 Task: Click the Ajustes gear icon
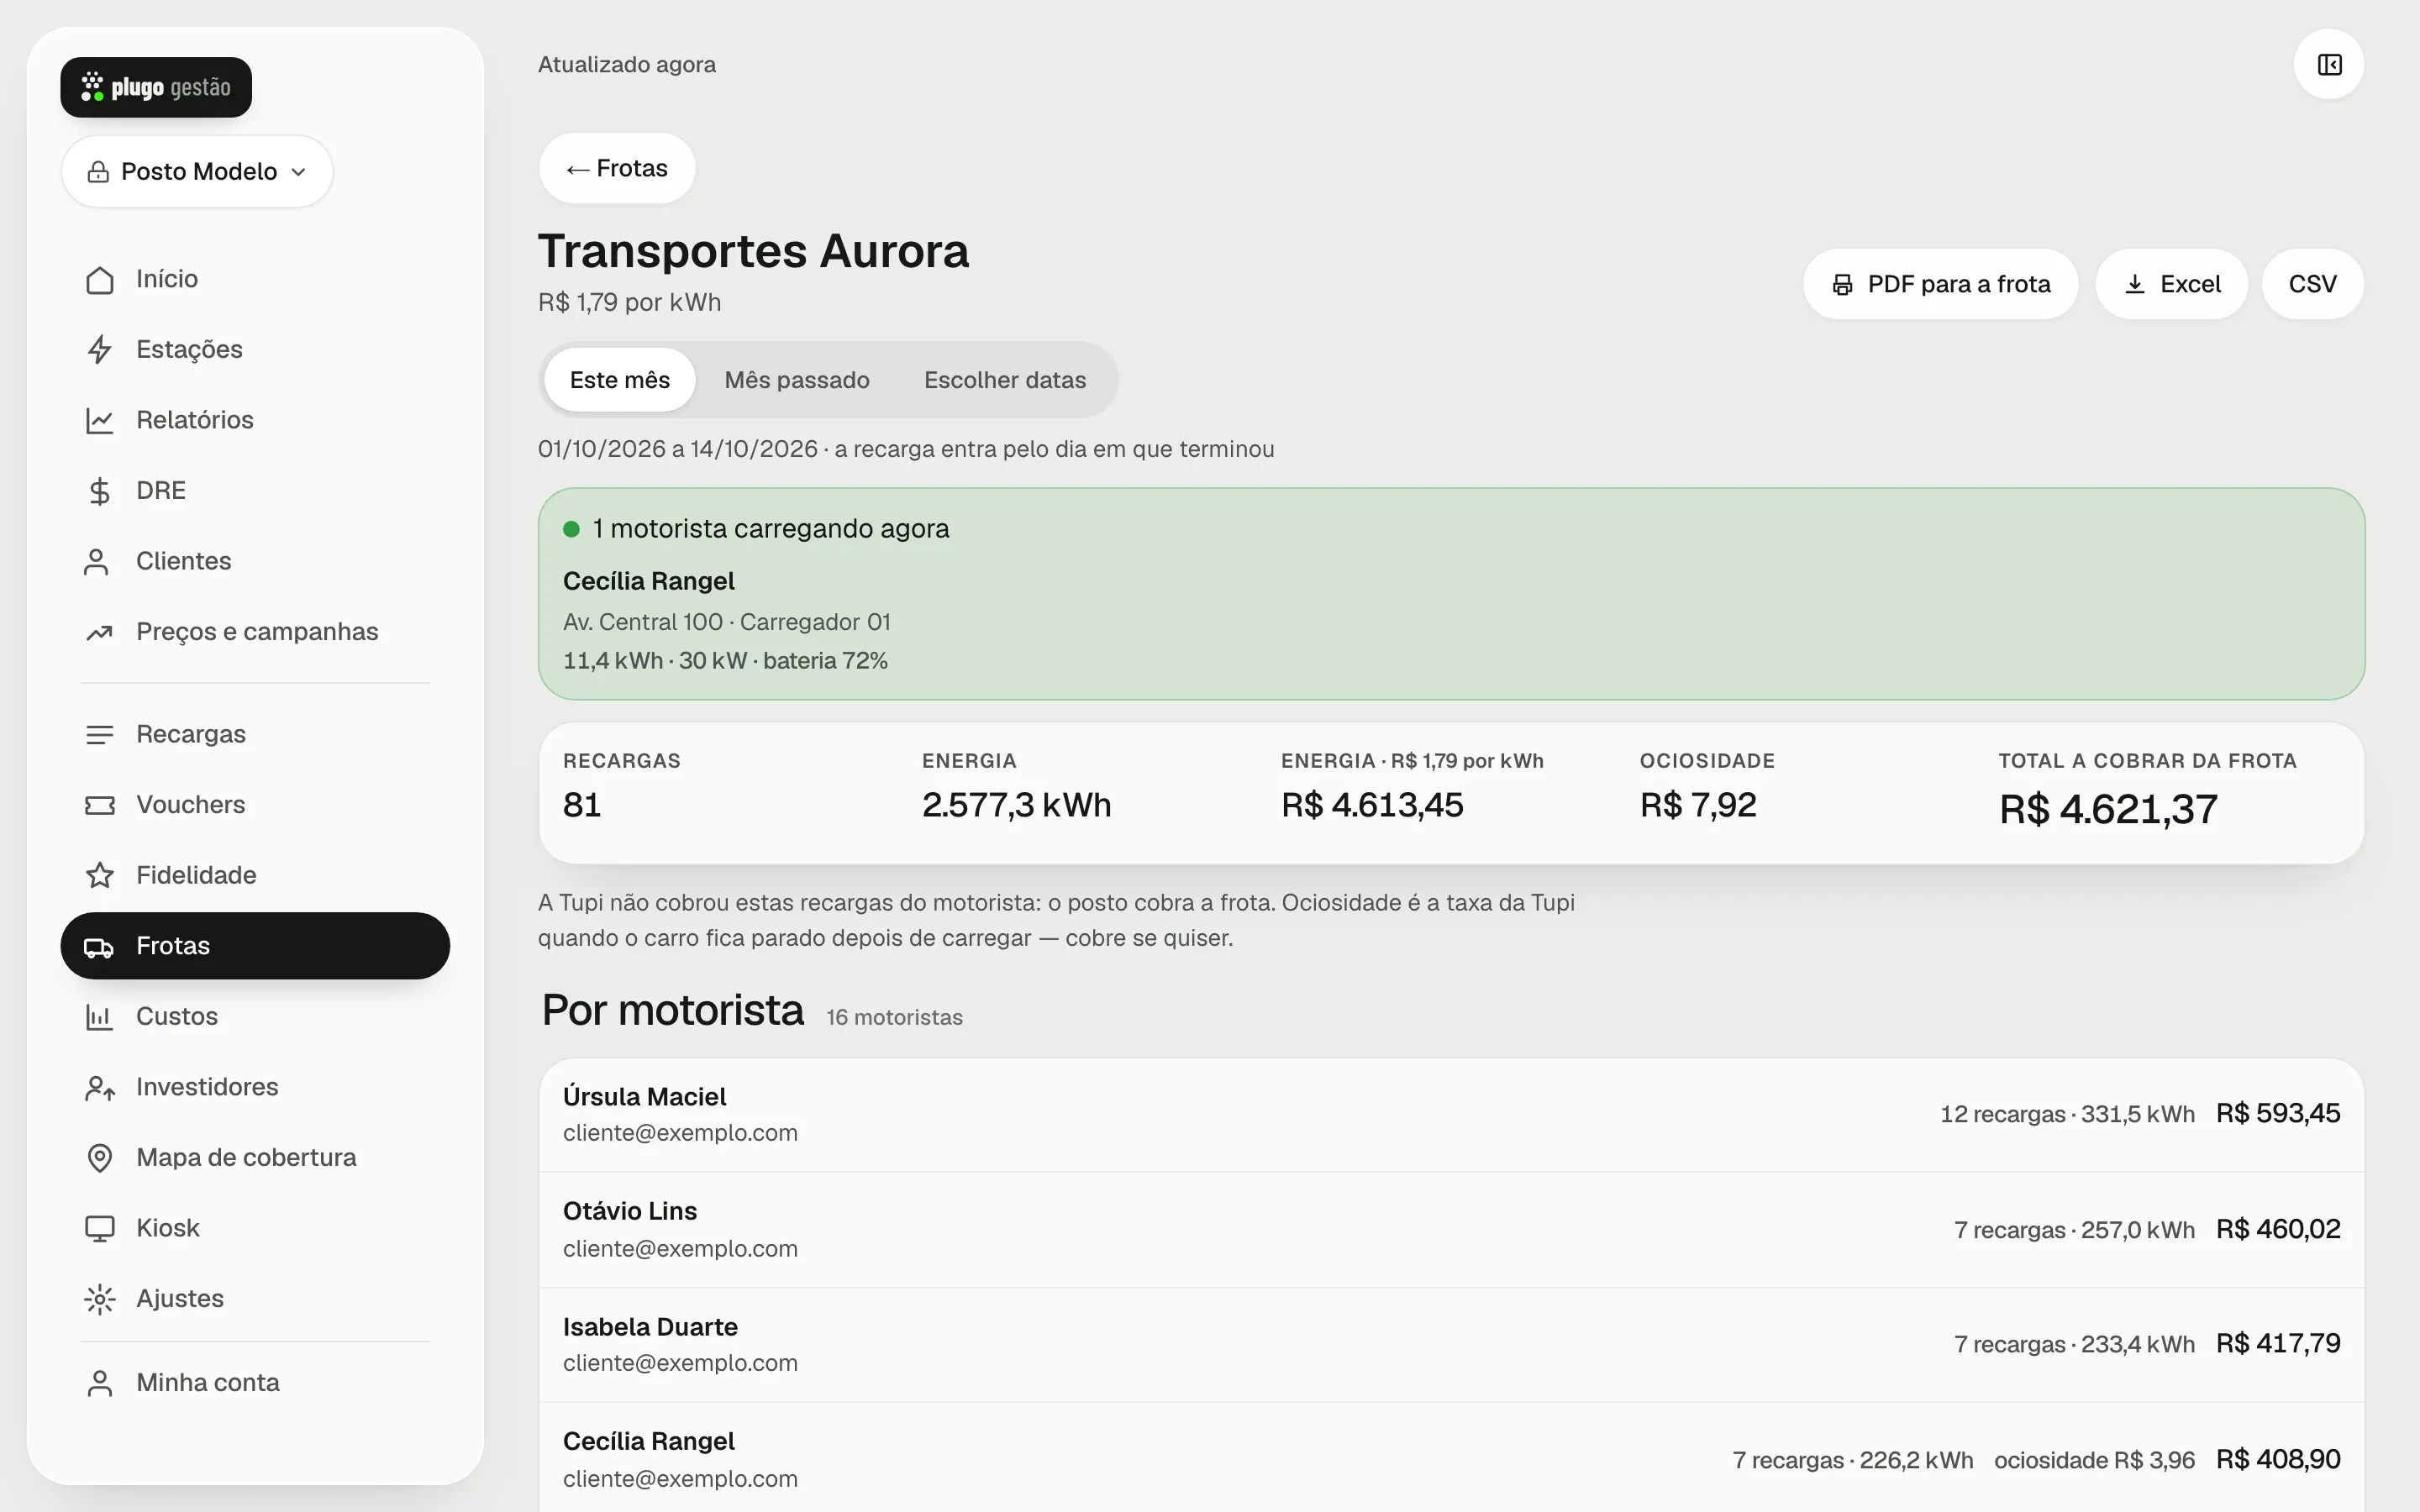coord(99,1299)
